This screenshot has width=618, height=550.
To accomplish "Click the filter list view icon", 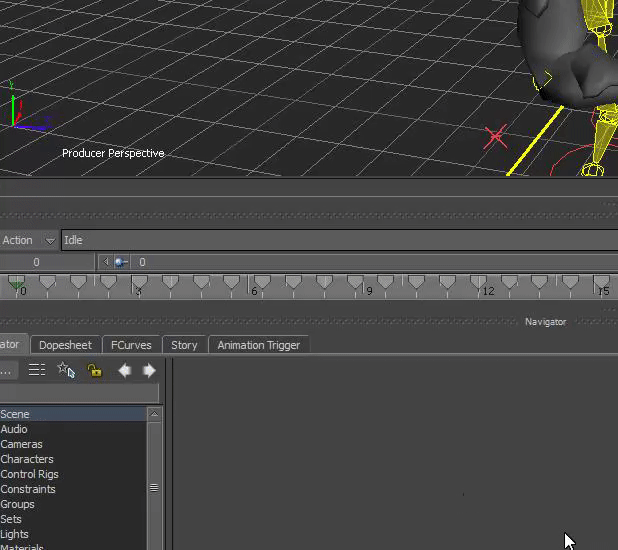I will pyautogui.click(x=37, y=370).
